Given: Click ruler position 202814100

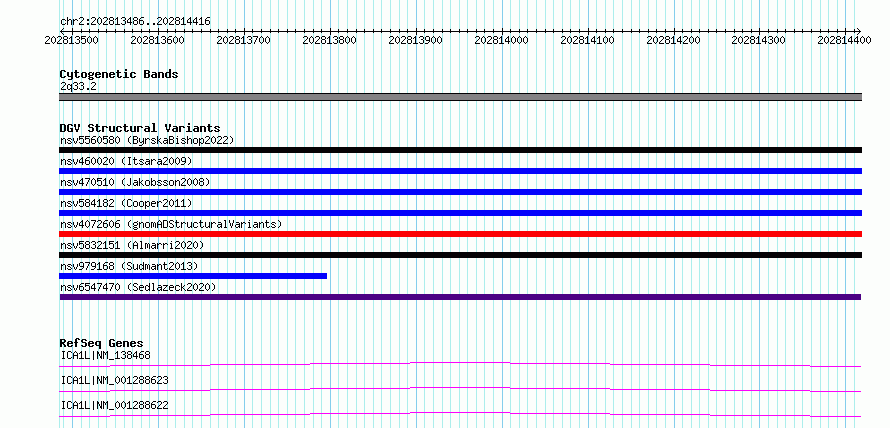Looking at the screenshot, I should pyautogui.click(x=587, y=40).
